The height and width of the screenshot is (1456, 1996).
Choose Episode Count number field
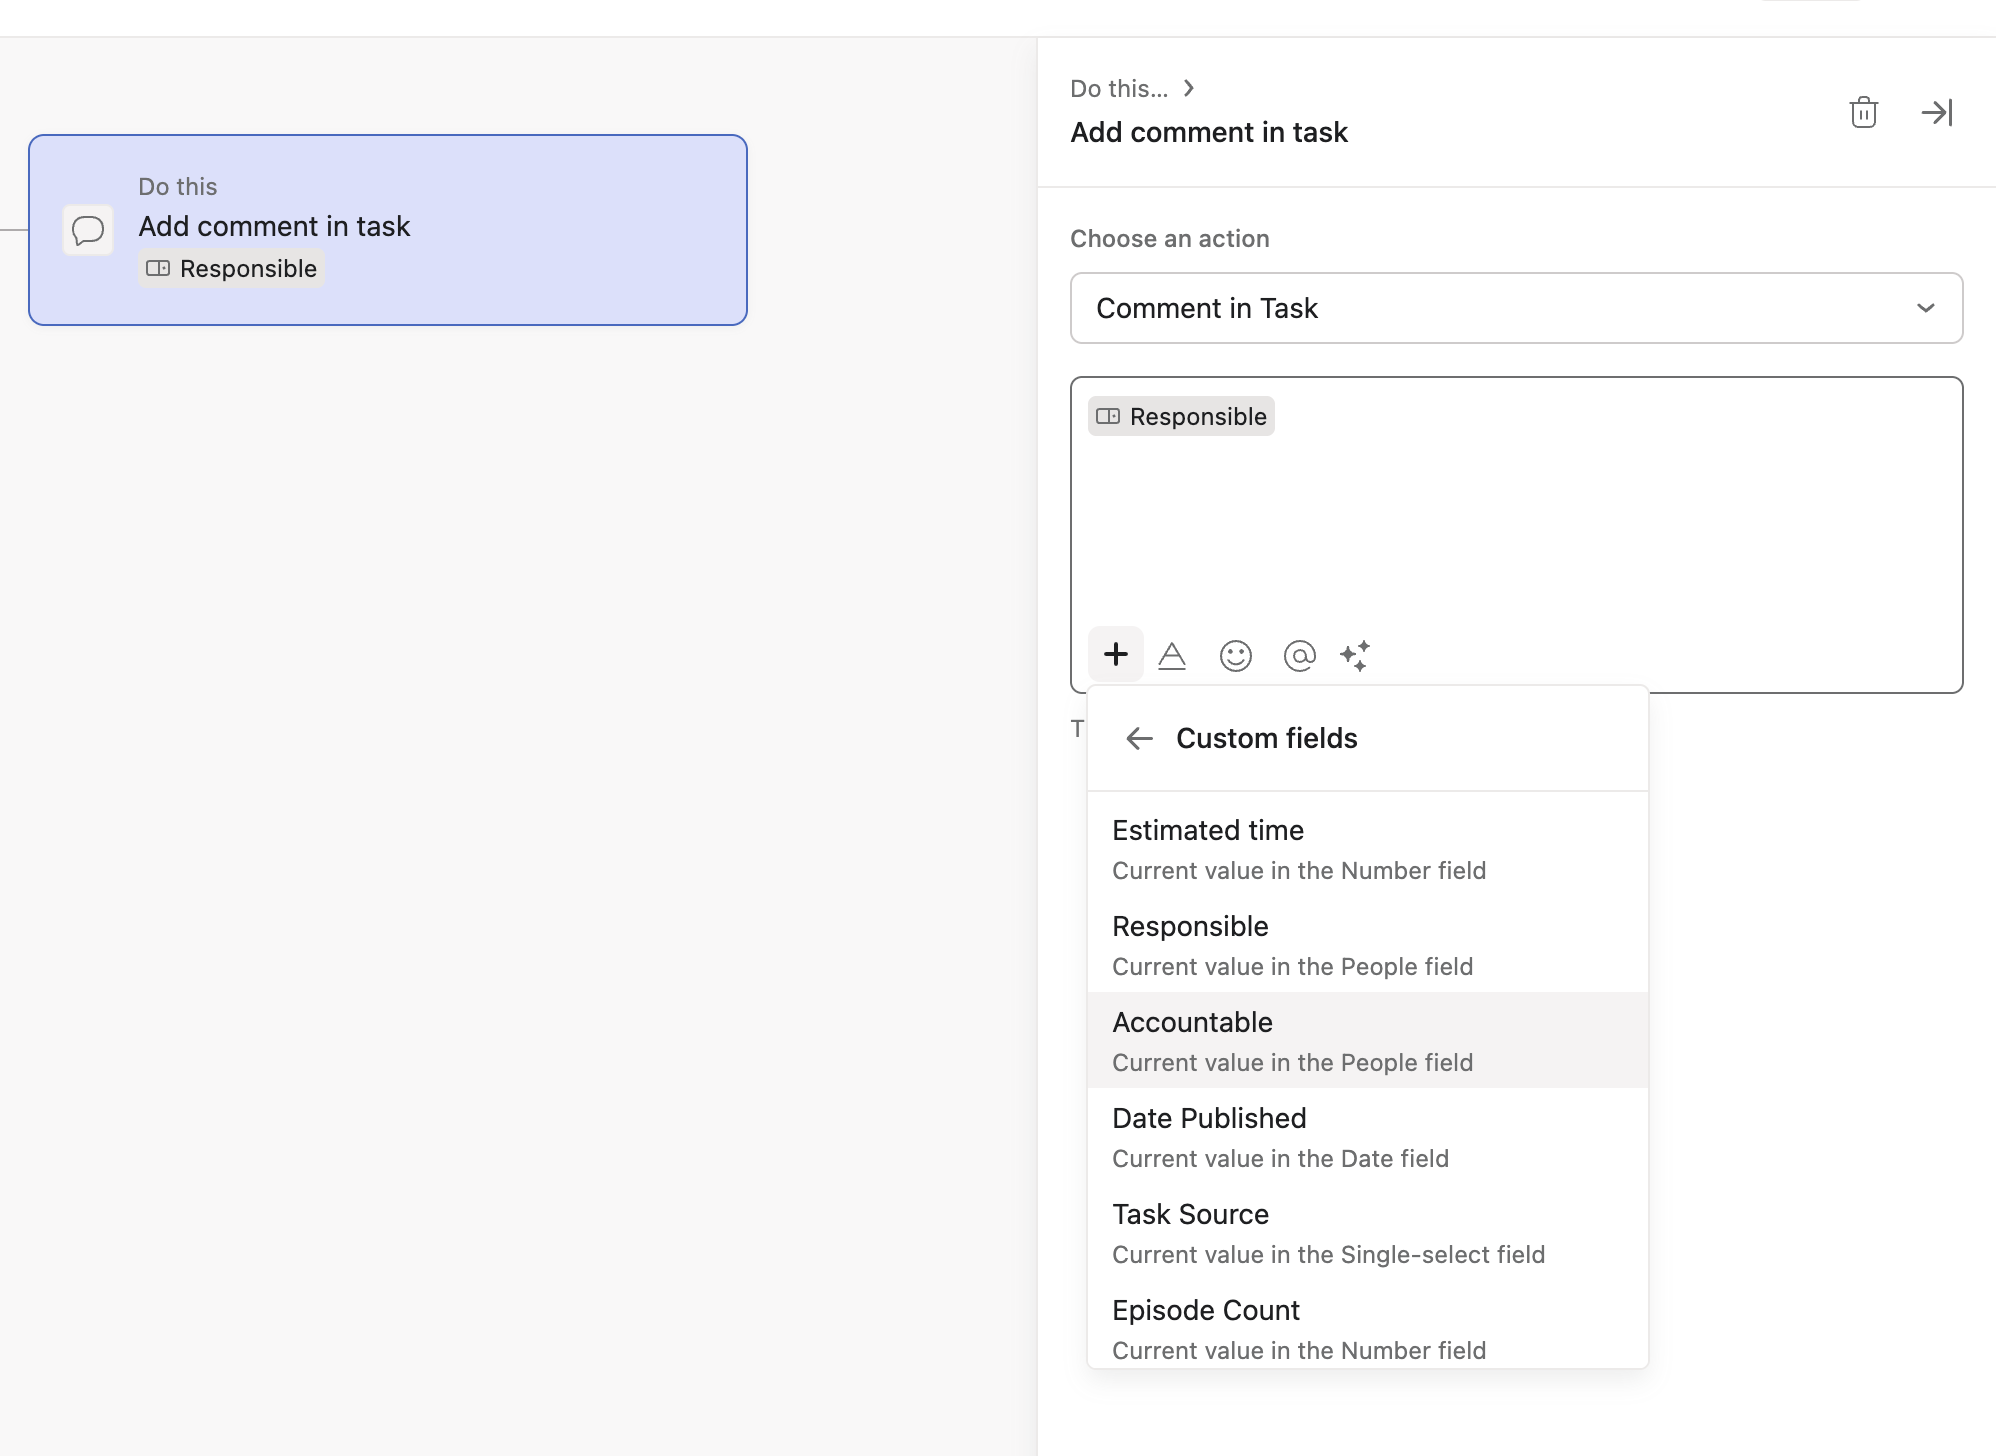[1366, 1328]
